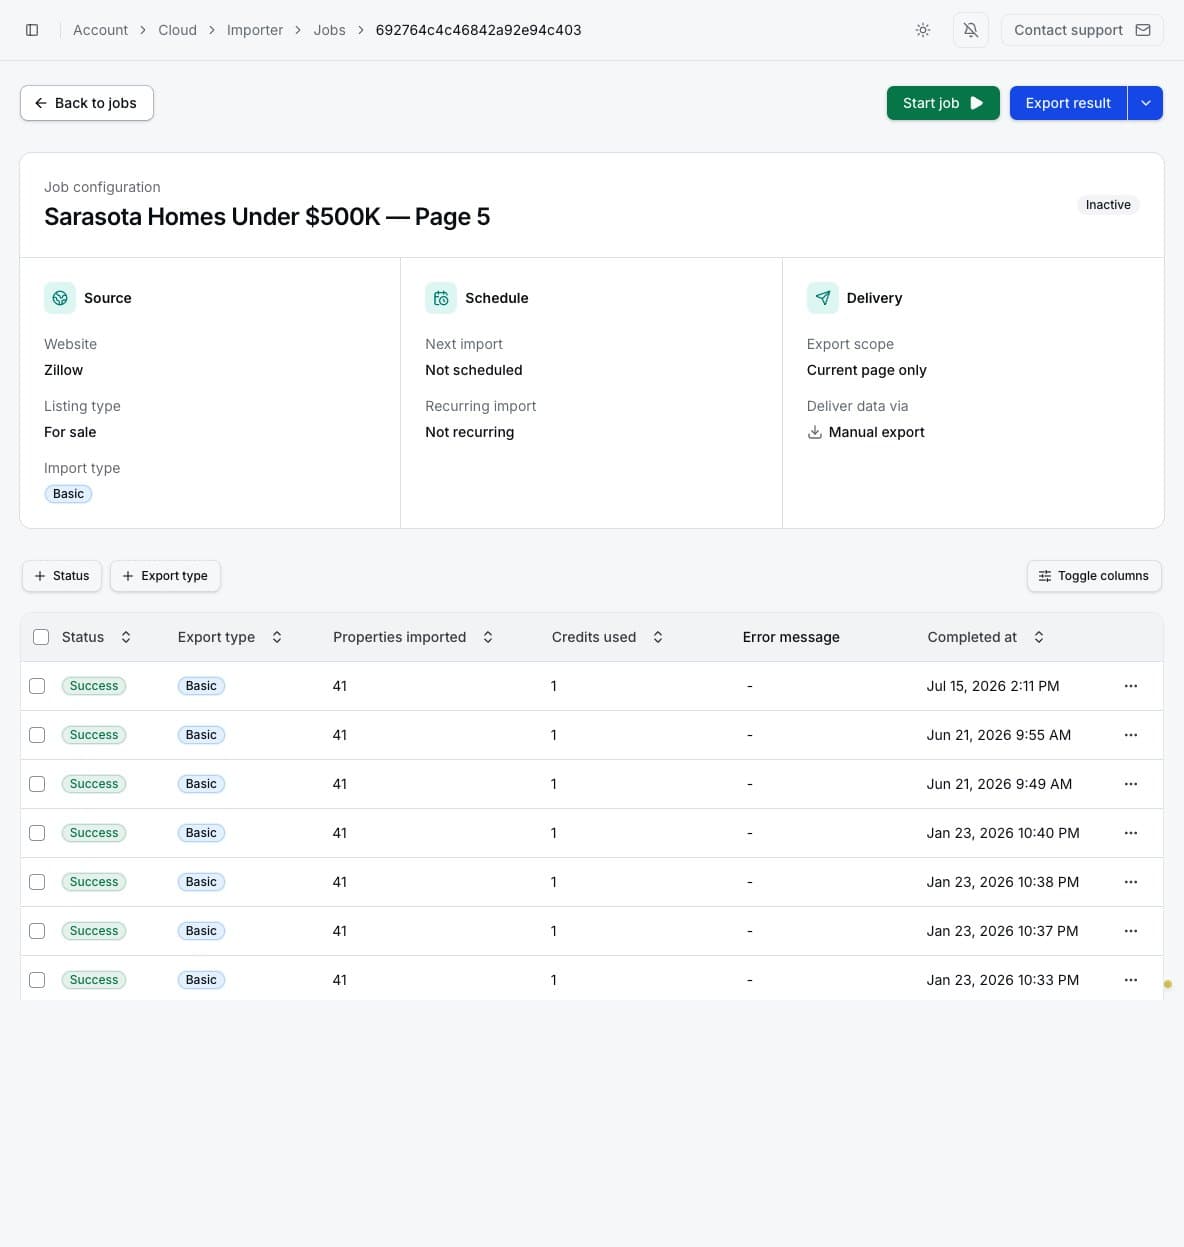Click Current page only export scope
This screenshot has width=1184, height=1247.
pyautogui.click(x=866, y=370)
